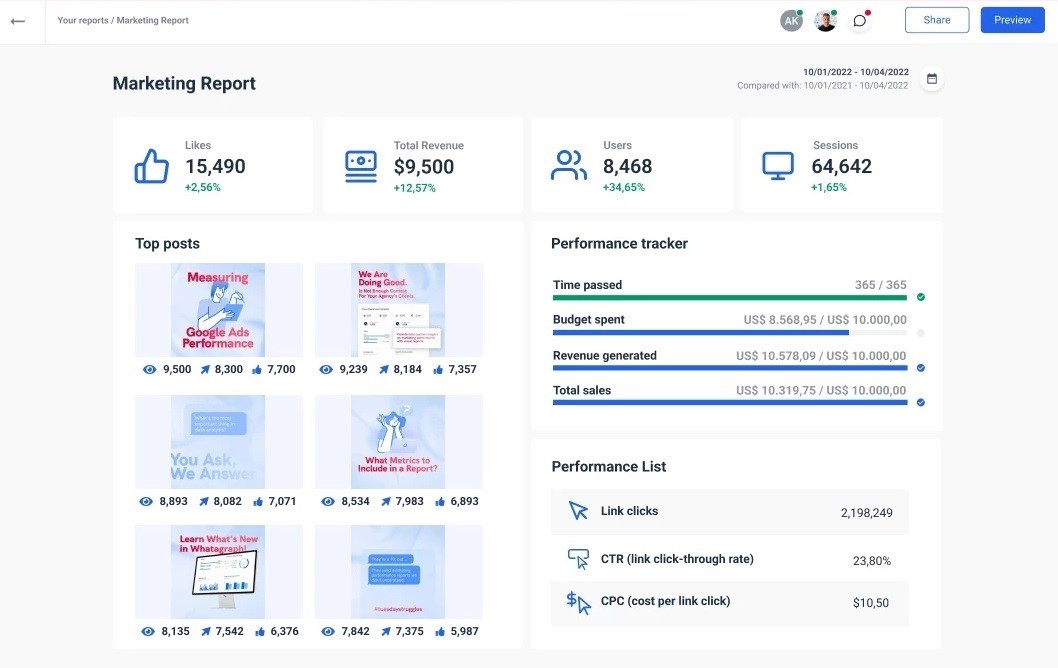Click the views eye icon beside 9,239
This screenshot has width=1058, height=668.
326,370
